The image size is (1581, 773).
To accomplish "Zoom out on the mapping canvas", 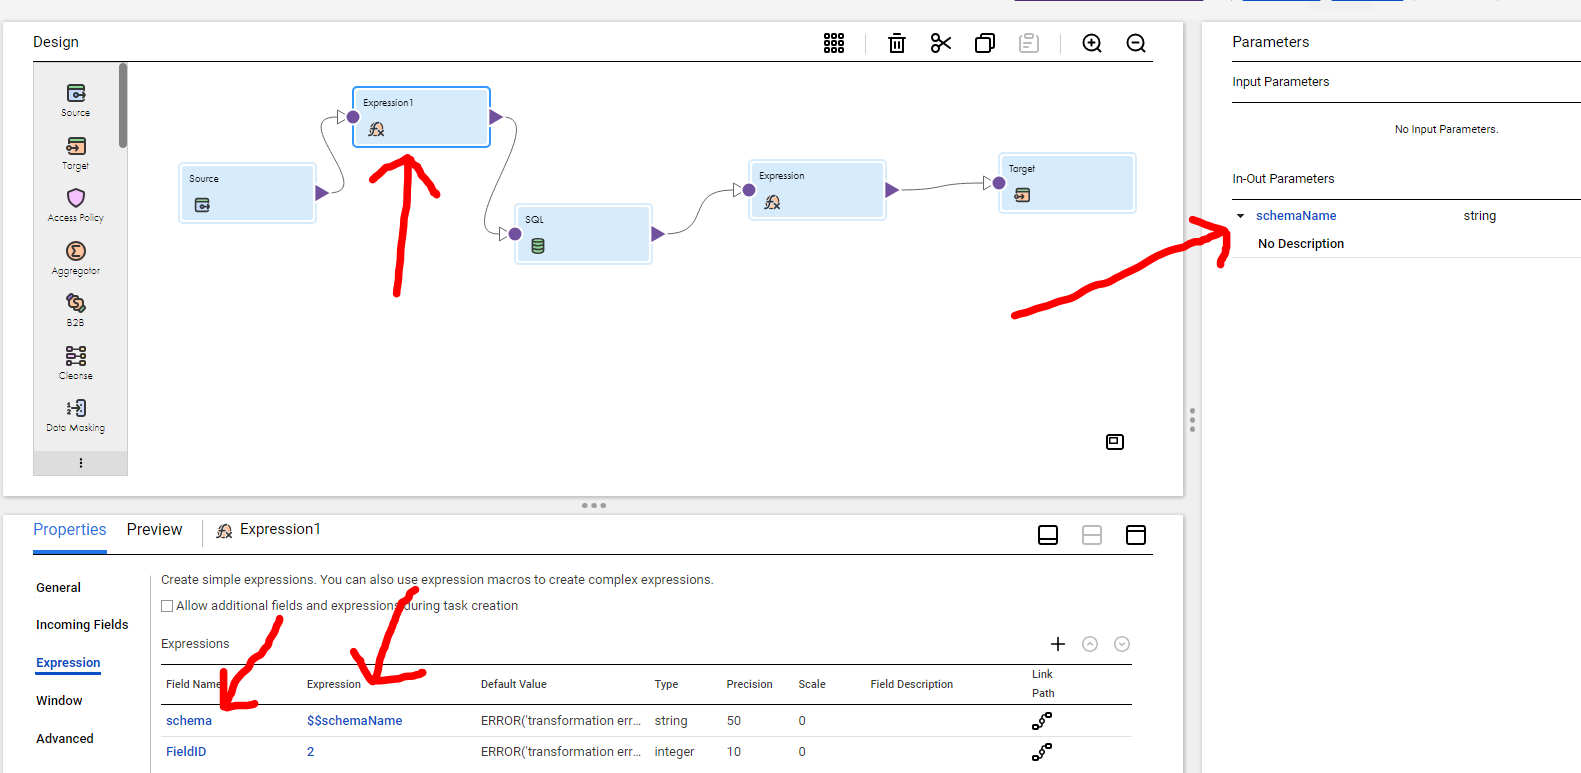I will [x=1136, y=43].
